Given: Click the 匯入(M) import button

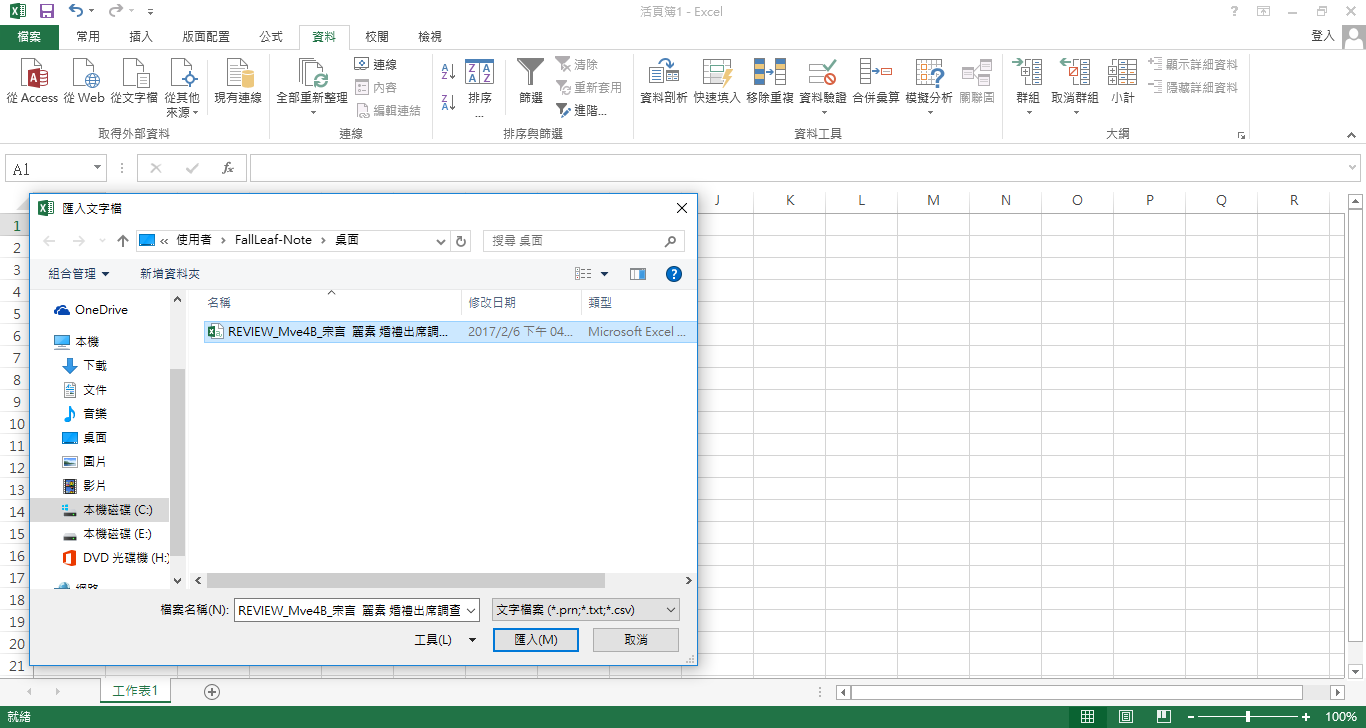Looking at the screenshot, I should point(536,640).
